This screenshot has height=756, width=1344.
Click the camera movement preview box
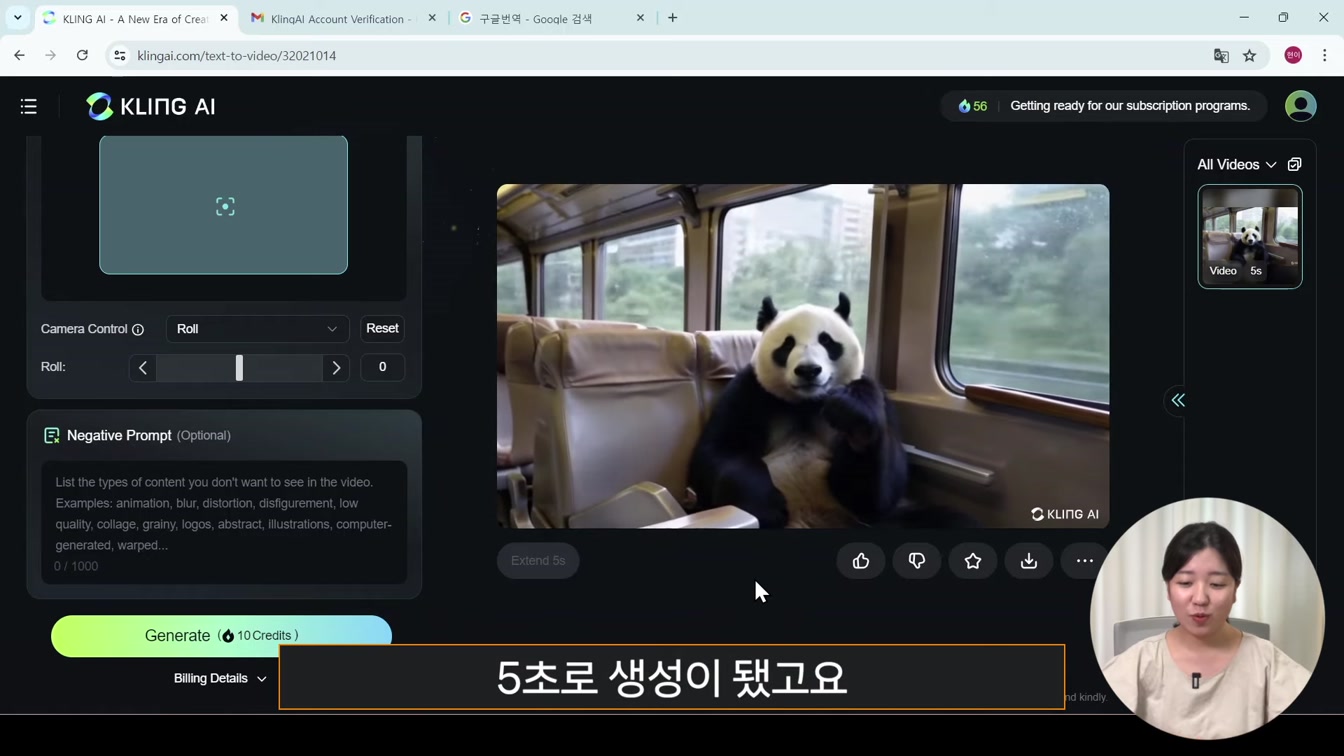coord(224,205)
